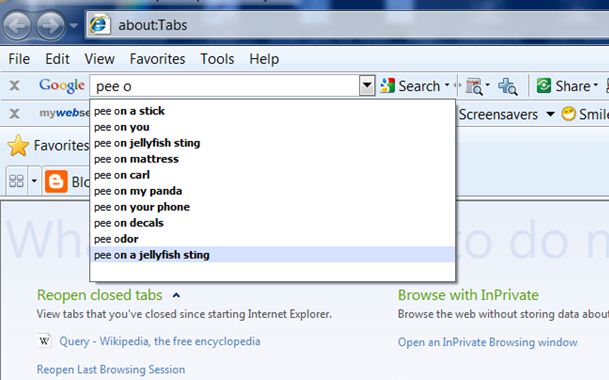609x380 pixels.
Task: Click the browser Forward arrow button
Action: tap(51, 26)
